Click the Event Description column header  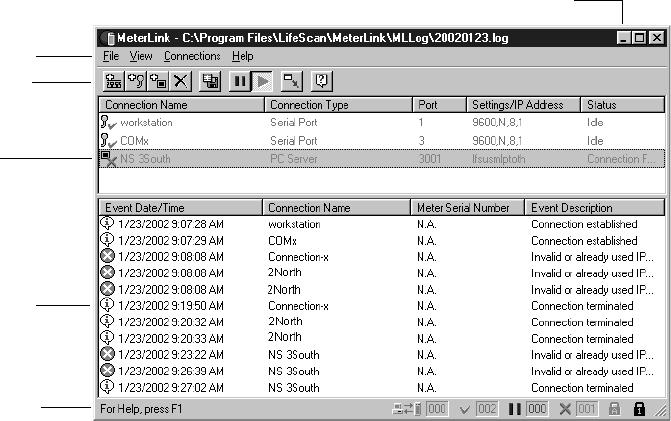595,208
